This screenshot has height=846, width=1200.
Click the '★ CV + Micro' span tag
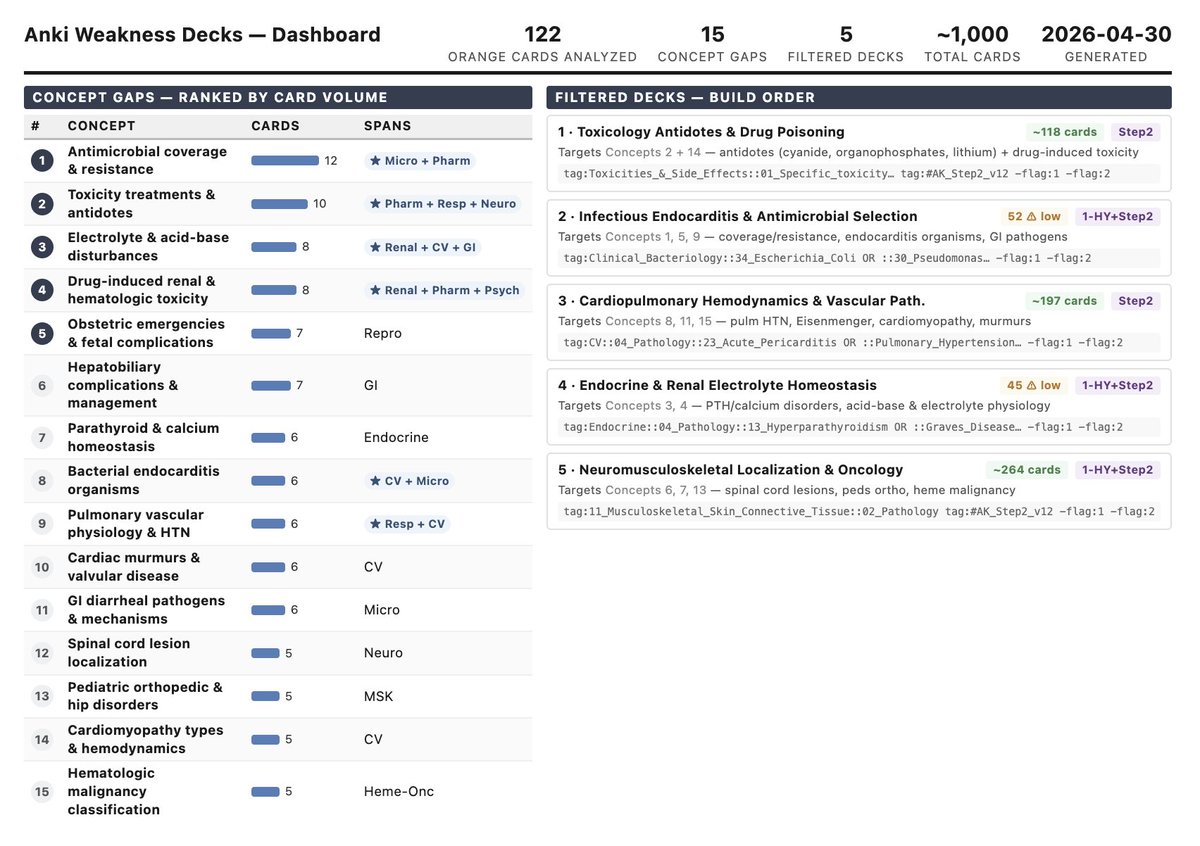click(409, 481)
